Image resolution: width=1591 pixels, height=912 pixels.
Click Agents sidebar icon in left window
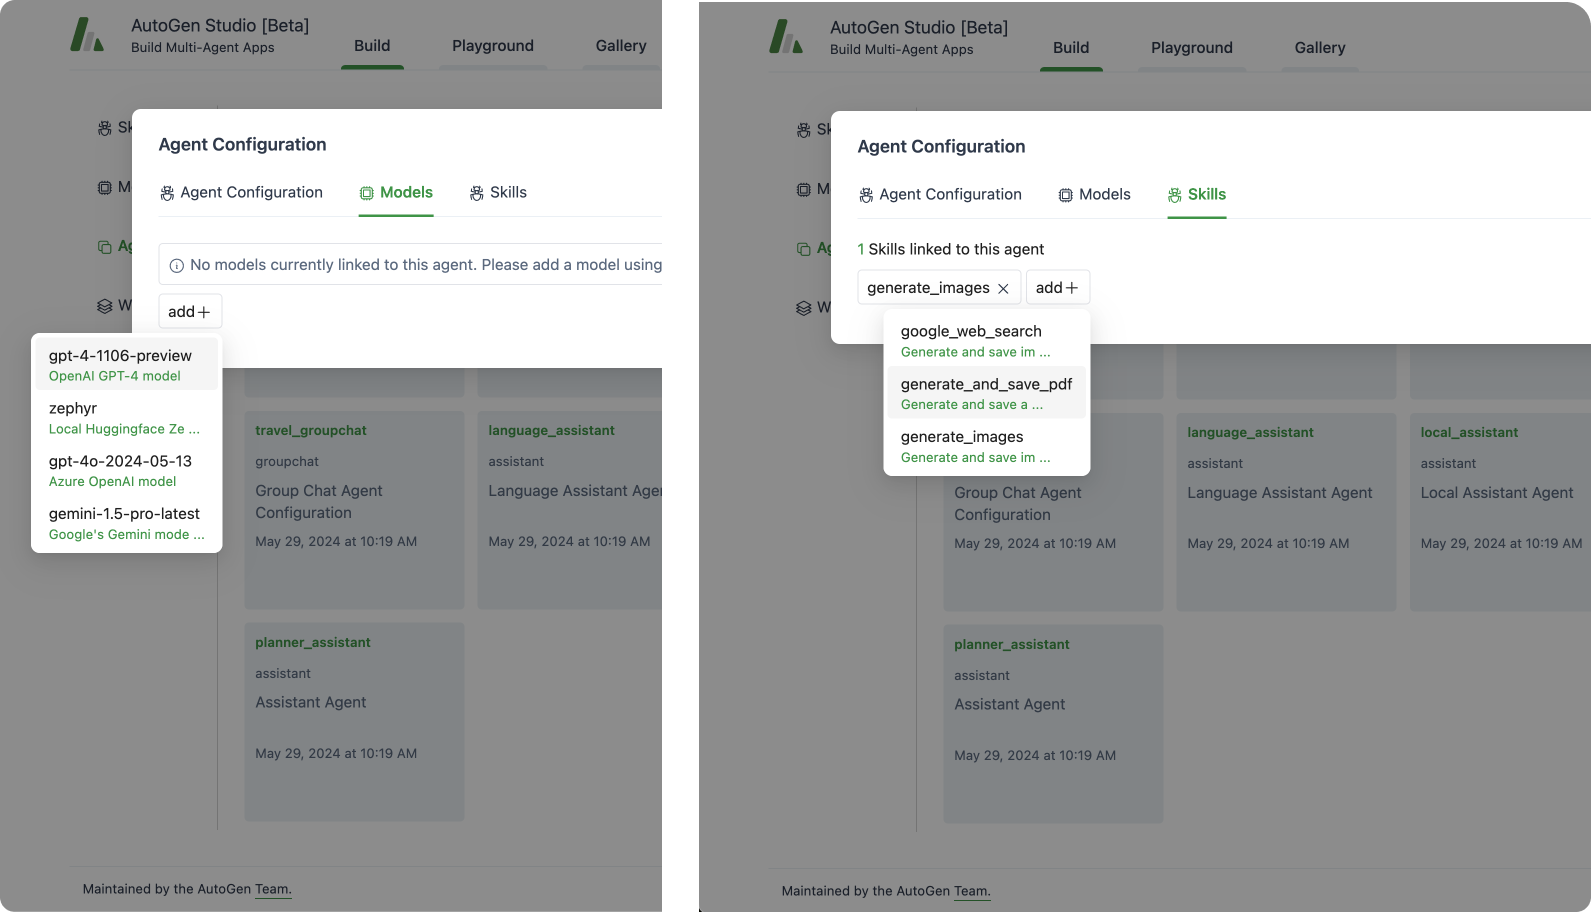[105, 246]
